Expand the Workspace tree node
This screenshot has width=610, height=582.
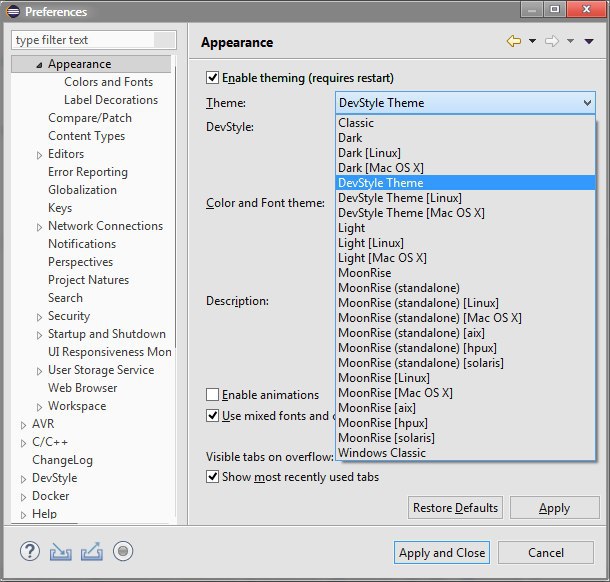39,407
